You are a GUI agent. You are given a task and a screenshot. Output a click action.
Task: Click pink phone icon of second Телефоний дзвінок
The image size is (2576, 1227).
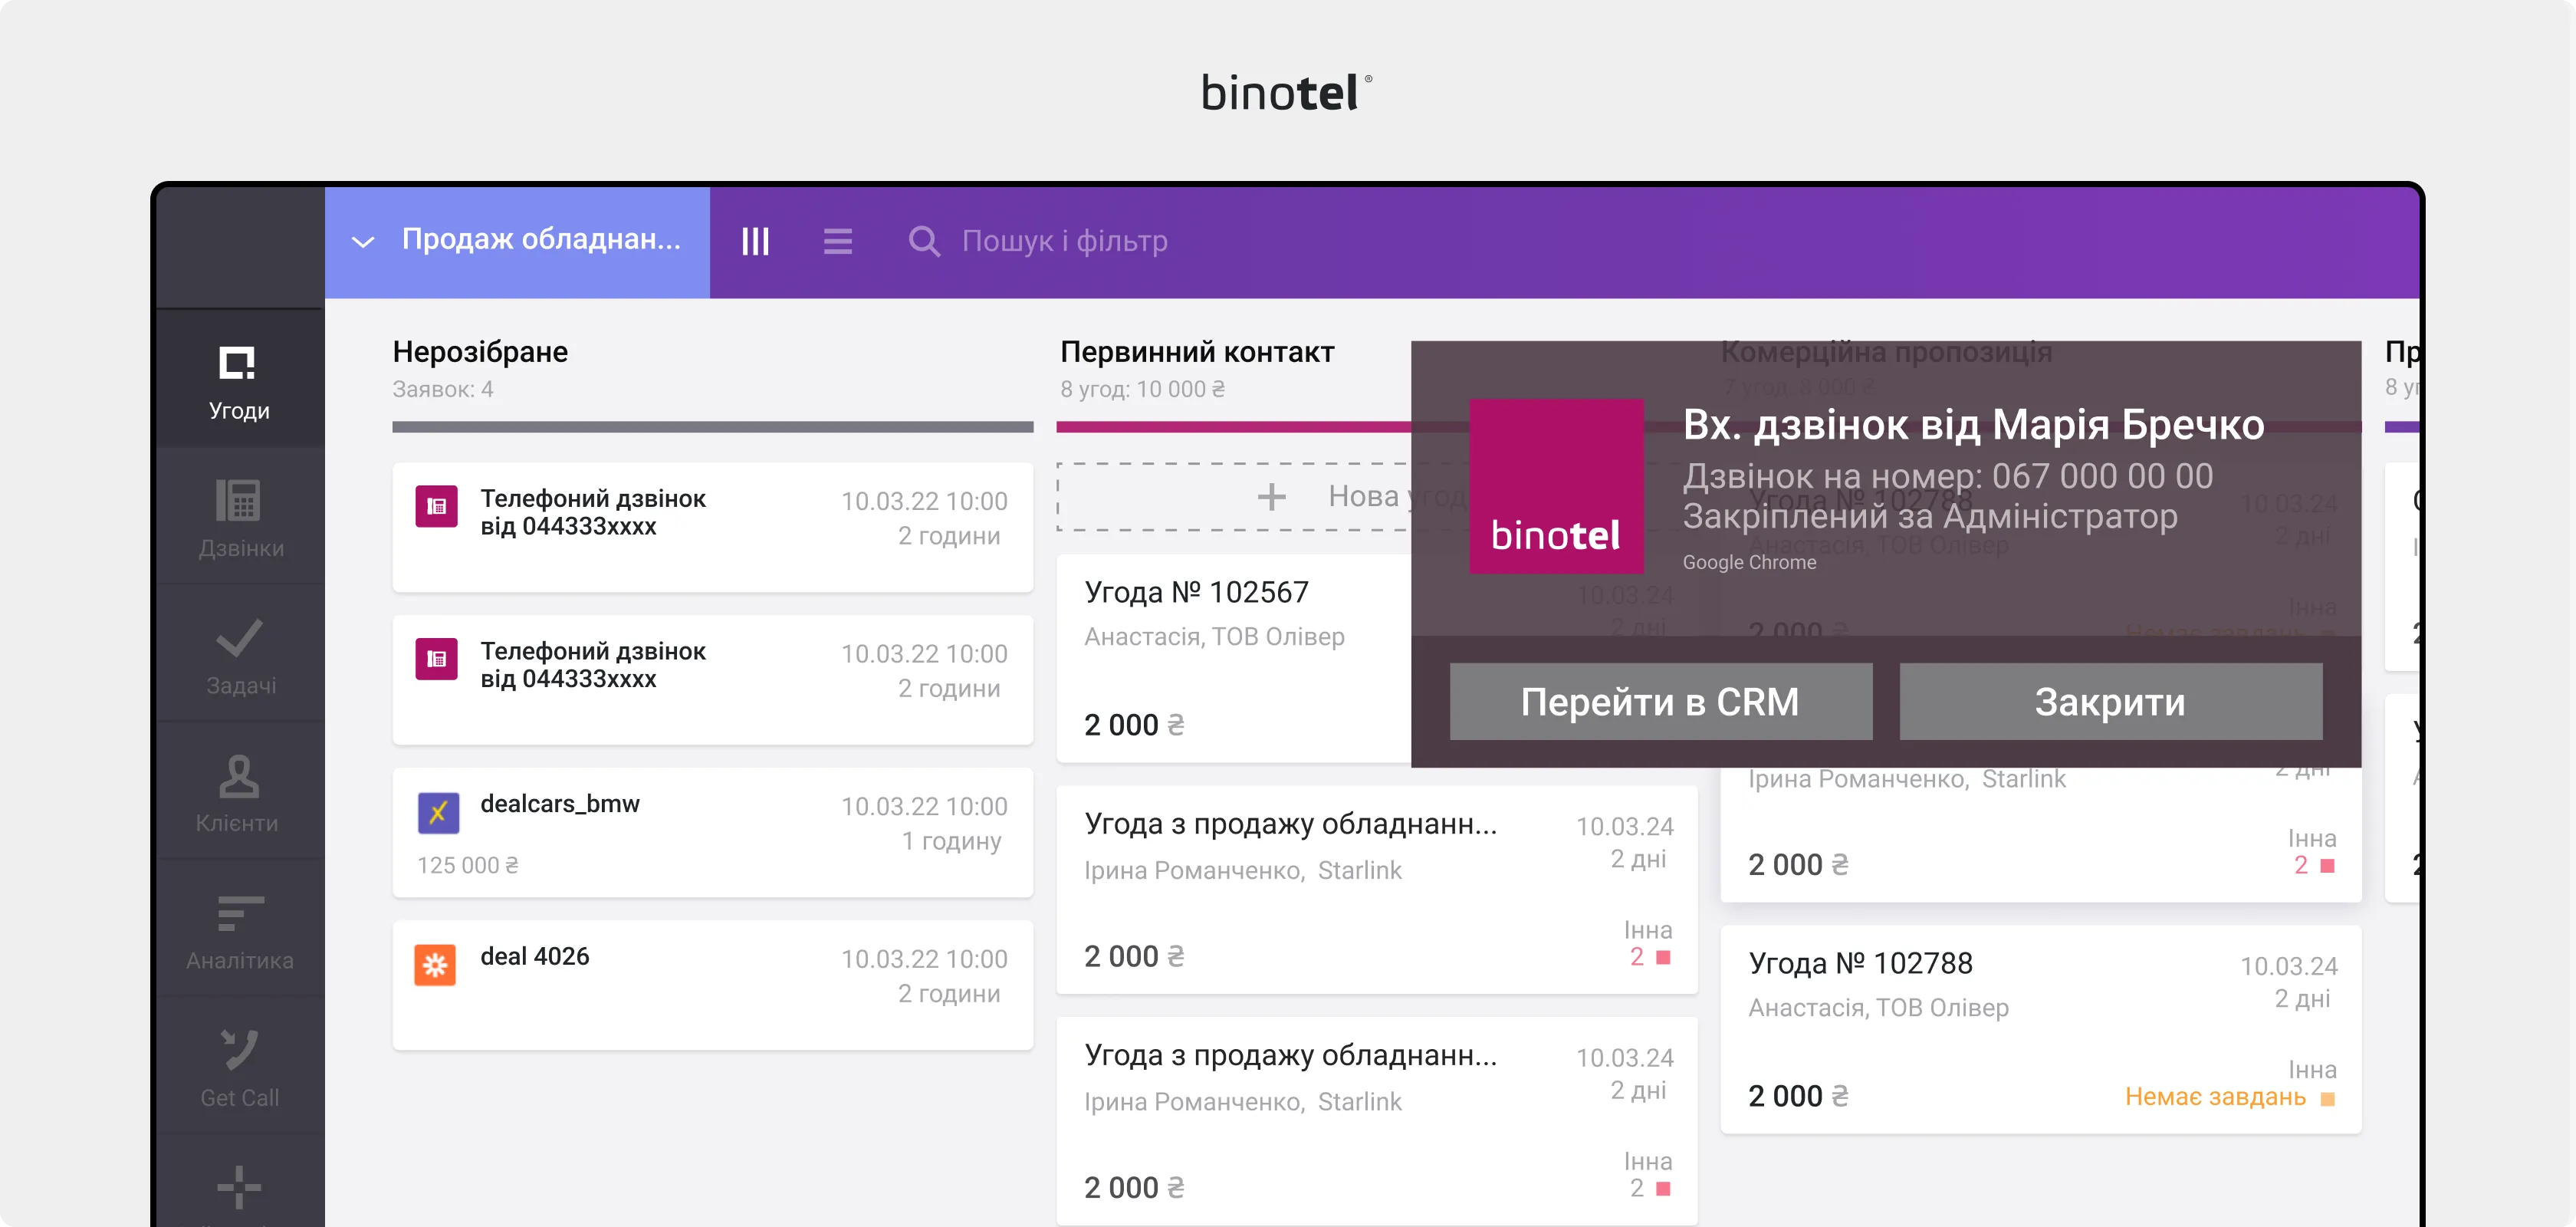(x=437, y=659)
